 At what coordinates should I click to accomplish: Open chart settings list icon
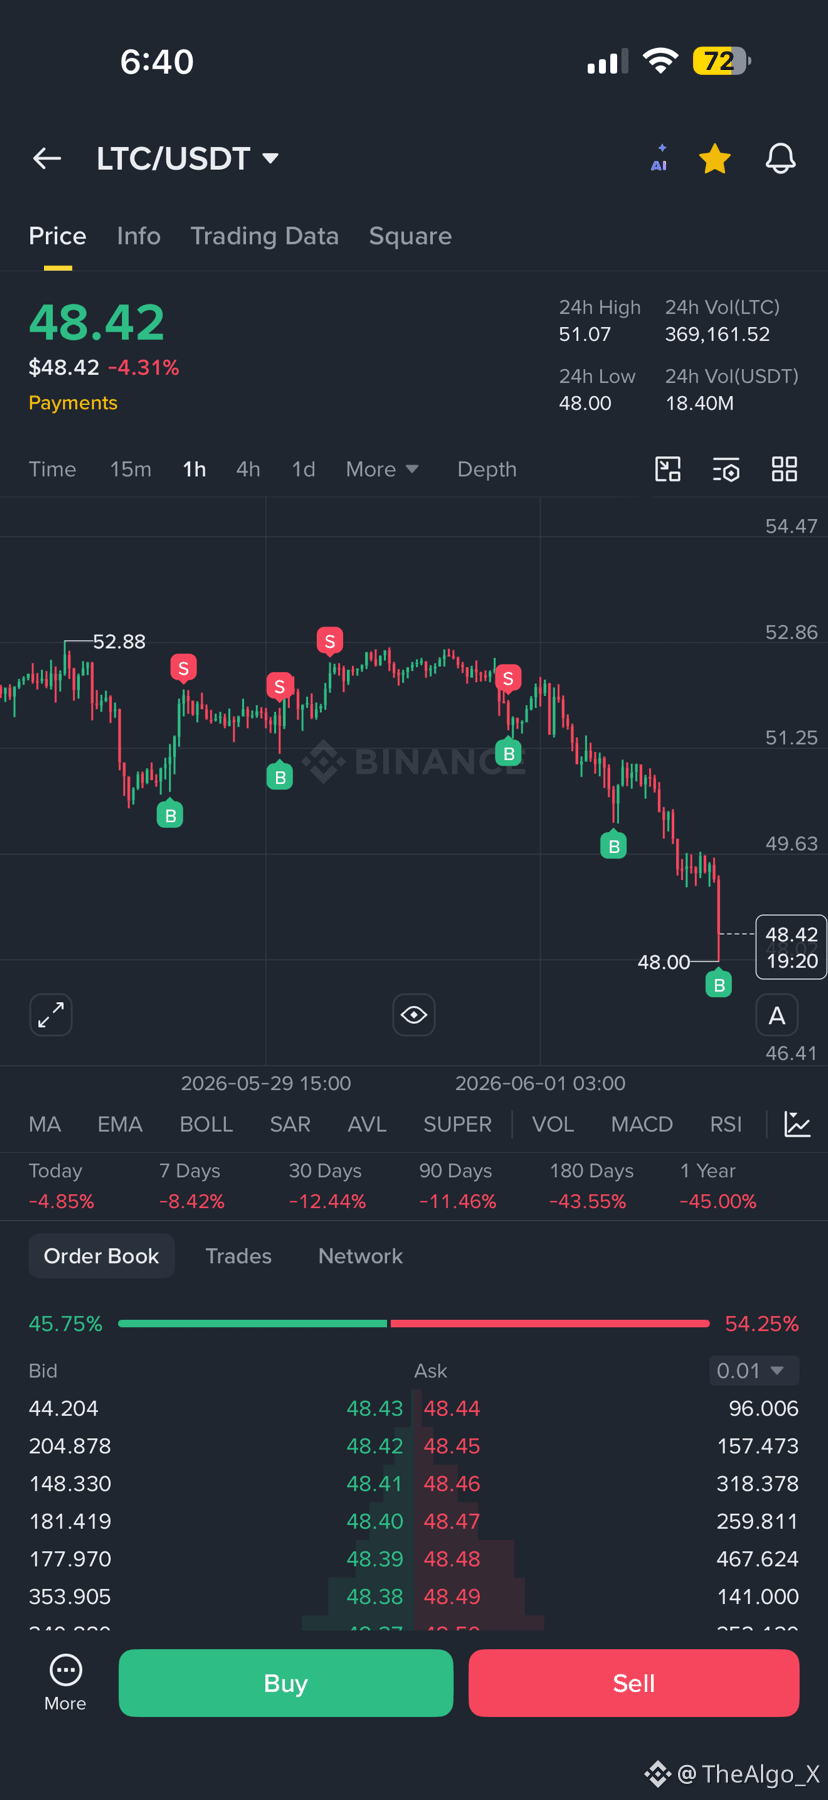tap(726, 469)
